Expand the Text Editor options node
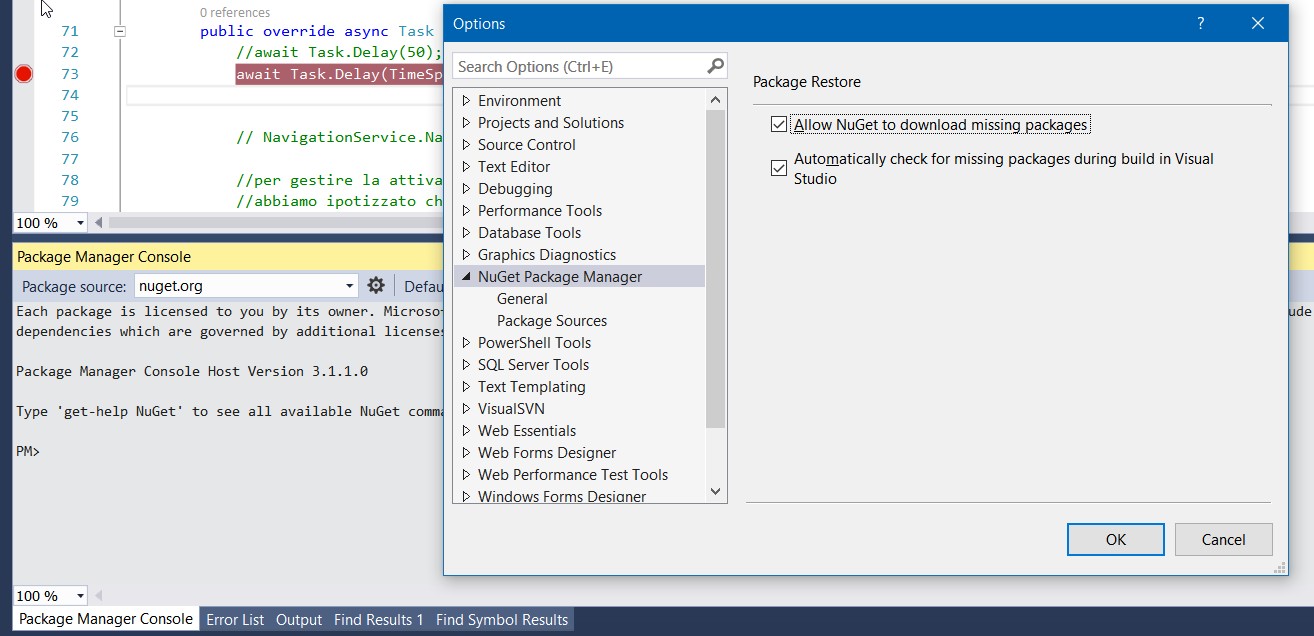 [466, 167]
